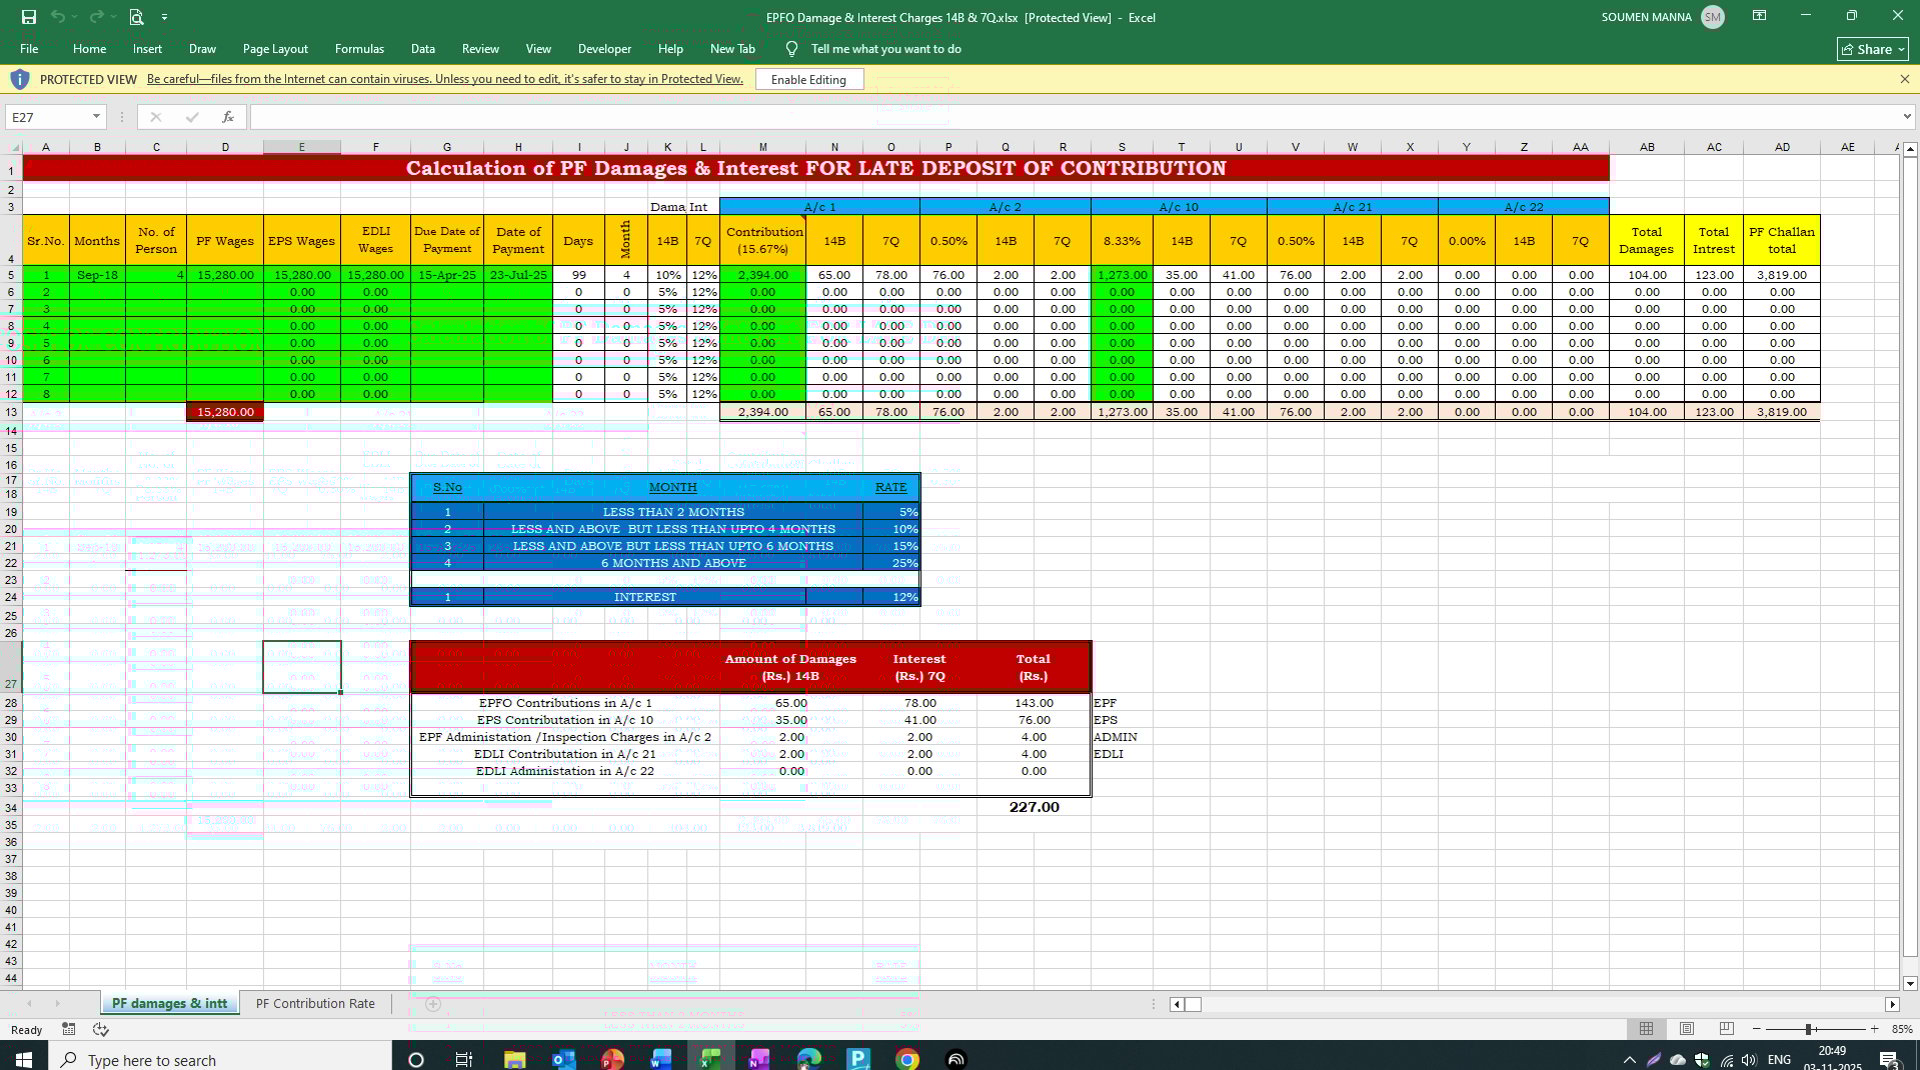
Task: Click the horizontal scrollbar right arrow
Action: [1892, 1004]
